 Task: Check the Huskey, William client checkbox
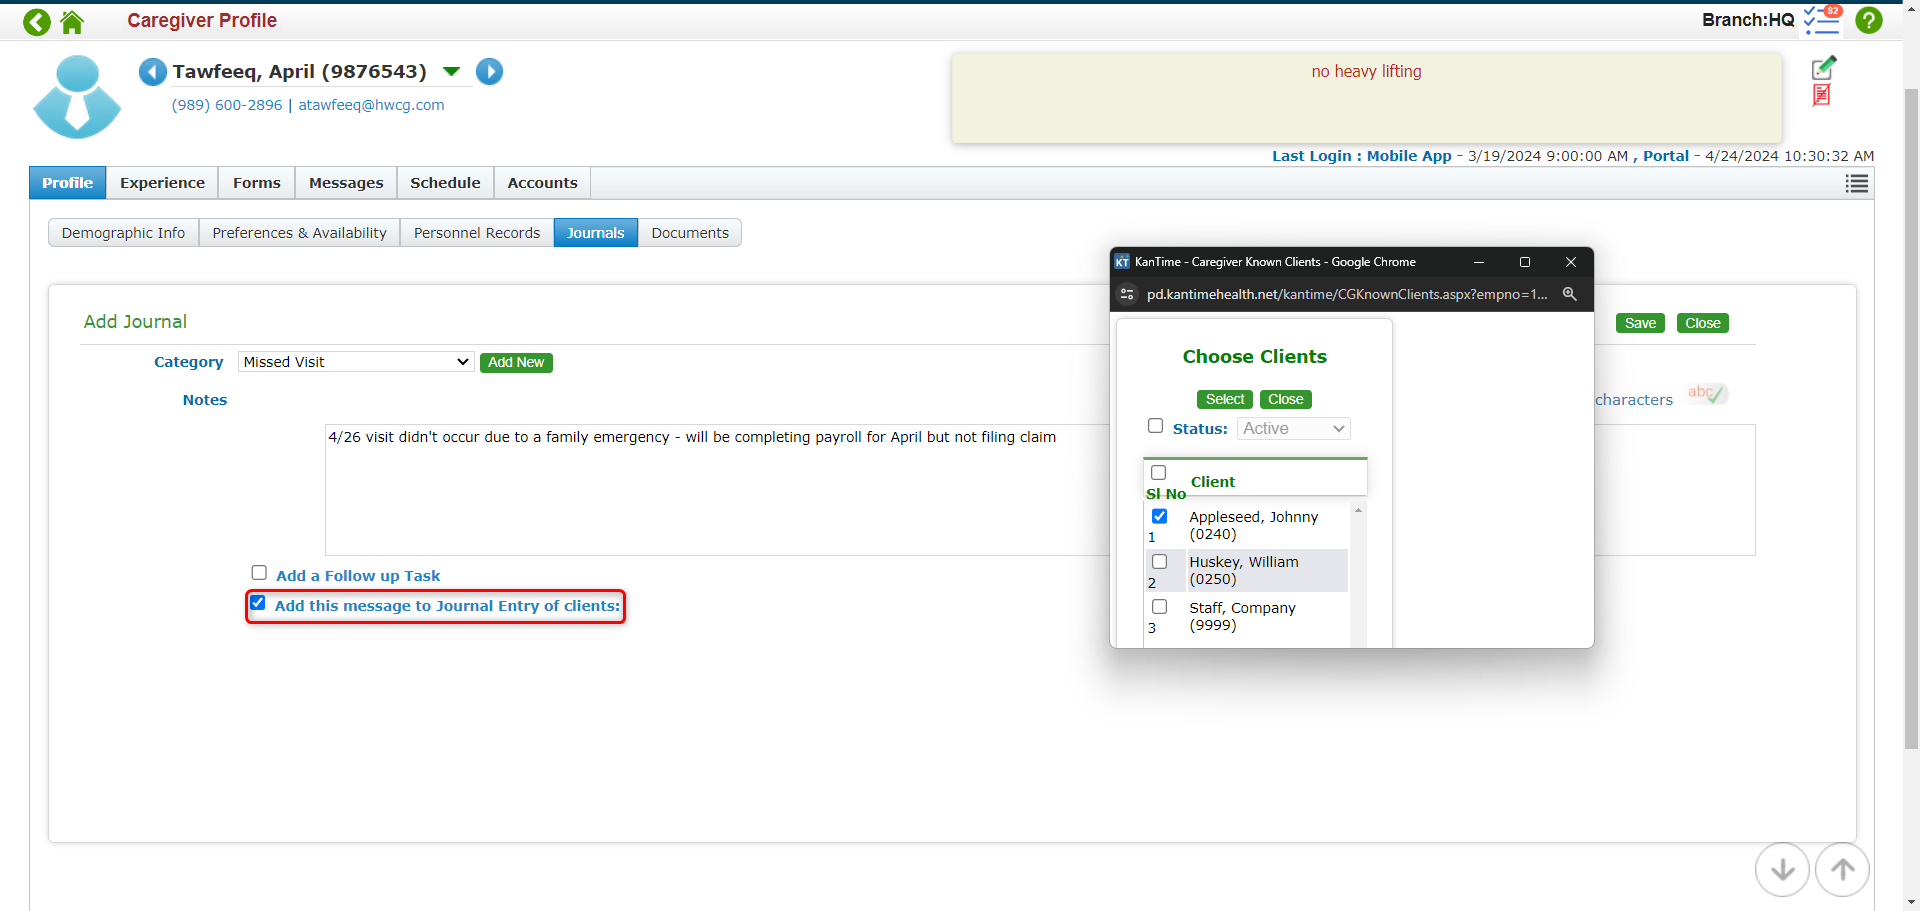point(1159,562)
